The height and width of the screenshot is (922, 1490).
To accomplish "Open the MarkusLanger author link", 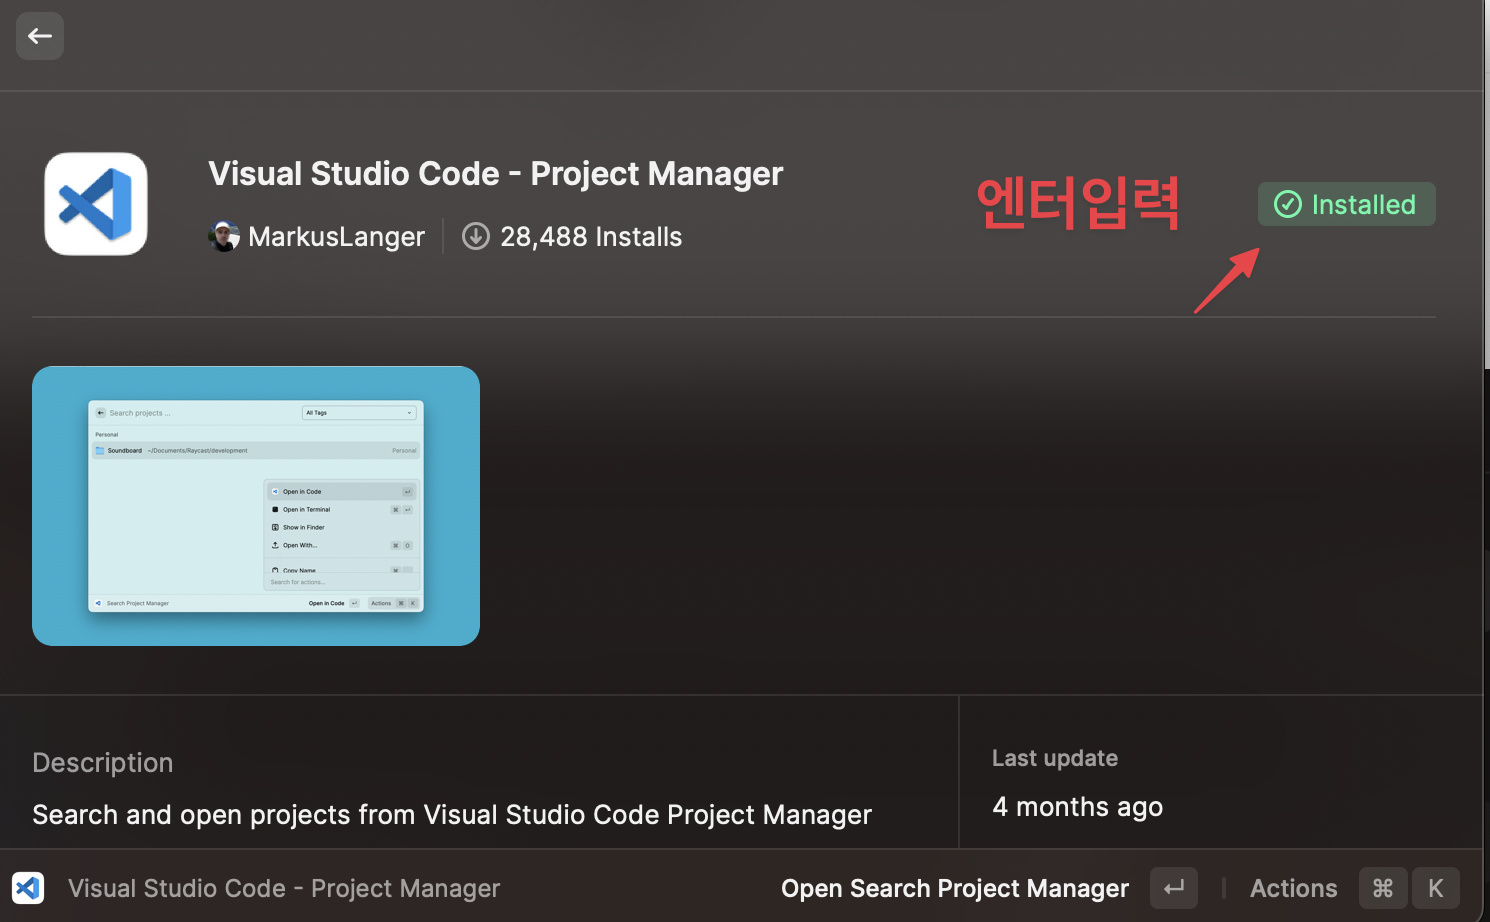I will tap(336, 237).
